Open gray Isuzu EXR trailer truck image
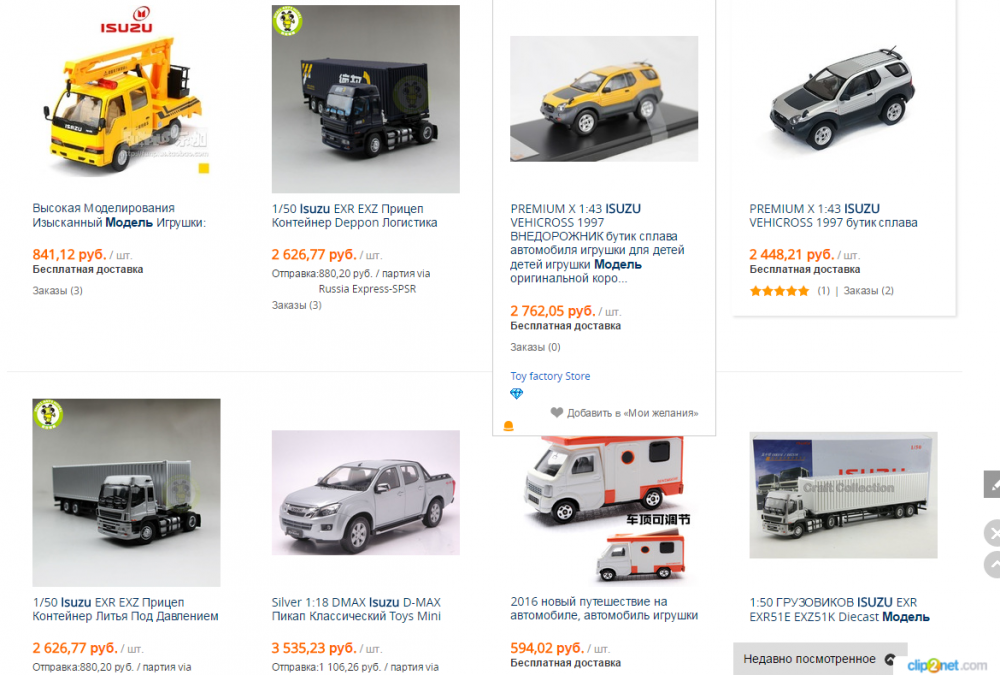The width and height of the screenshot is (1000, 675). 126,493
